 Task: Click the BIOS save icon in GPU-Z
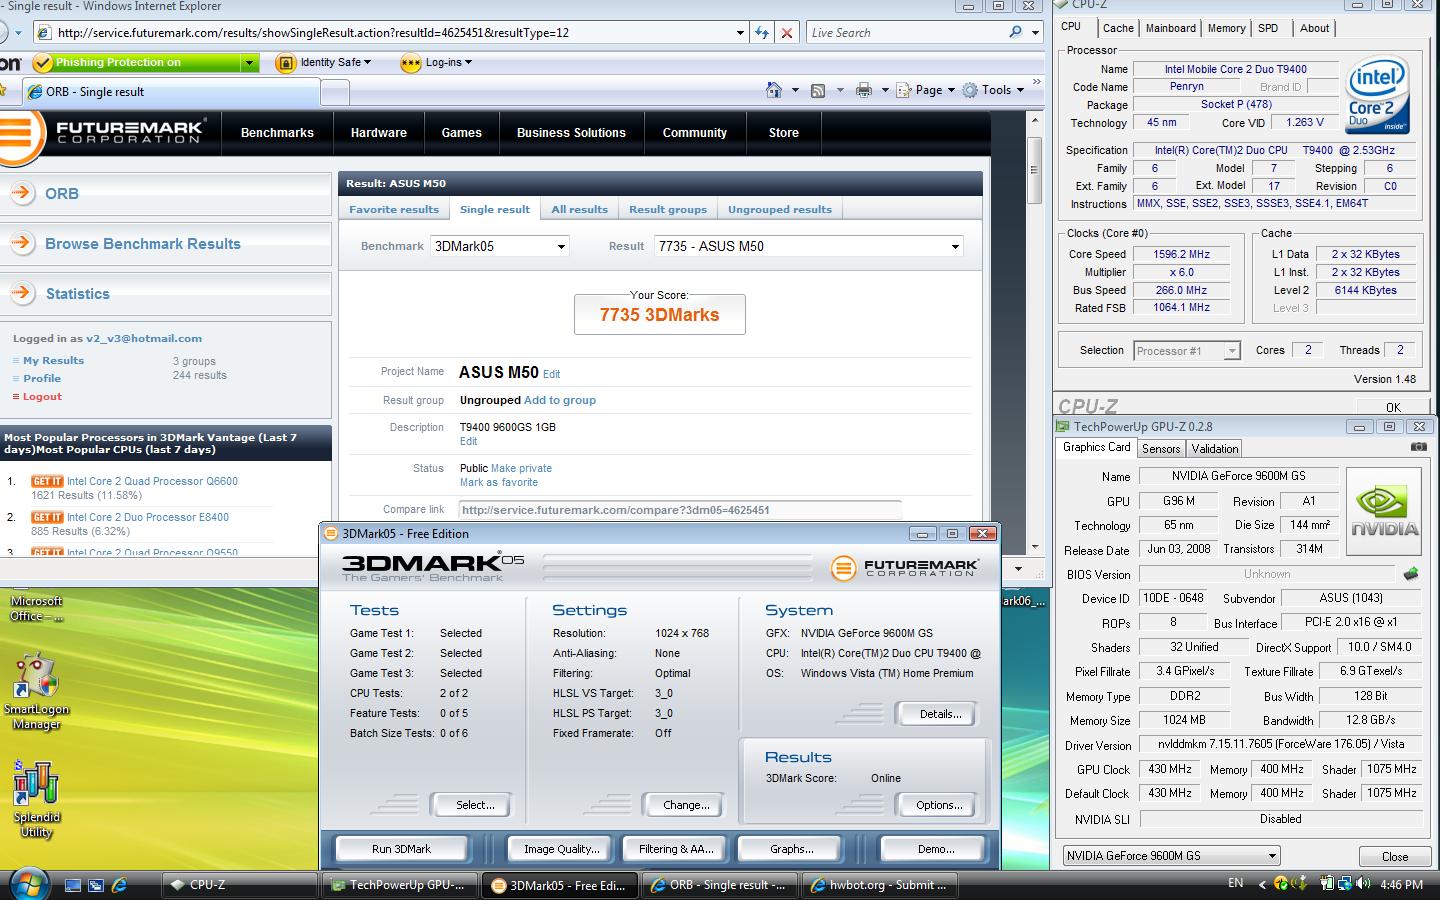[x=1410, y=574]
